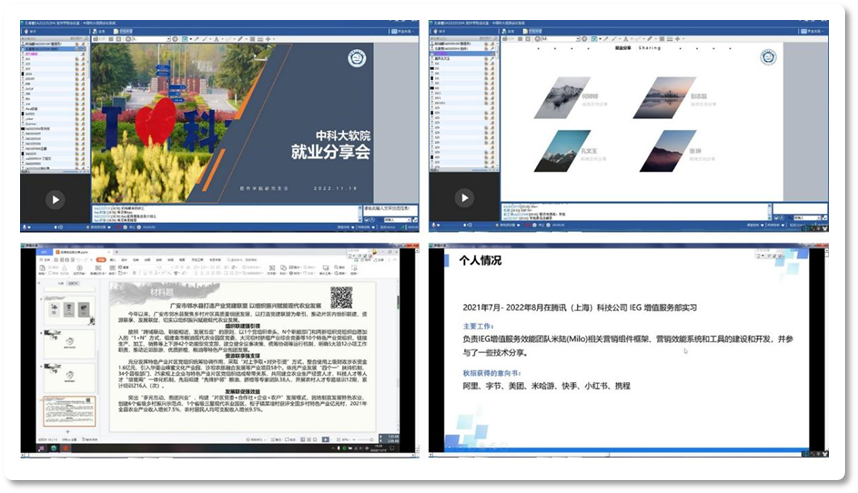Select the blue snowy peak thumbnail
Viewport: 858px width, 493px height.
pyautogui.click(x=563, y=150)
